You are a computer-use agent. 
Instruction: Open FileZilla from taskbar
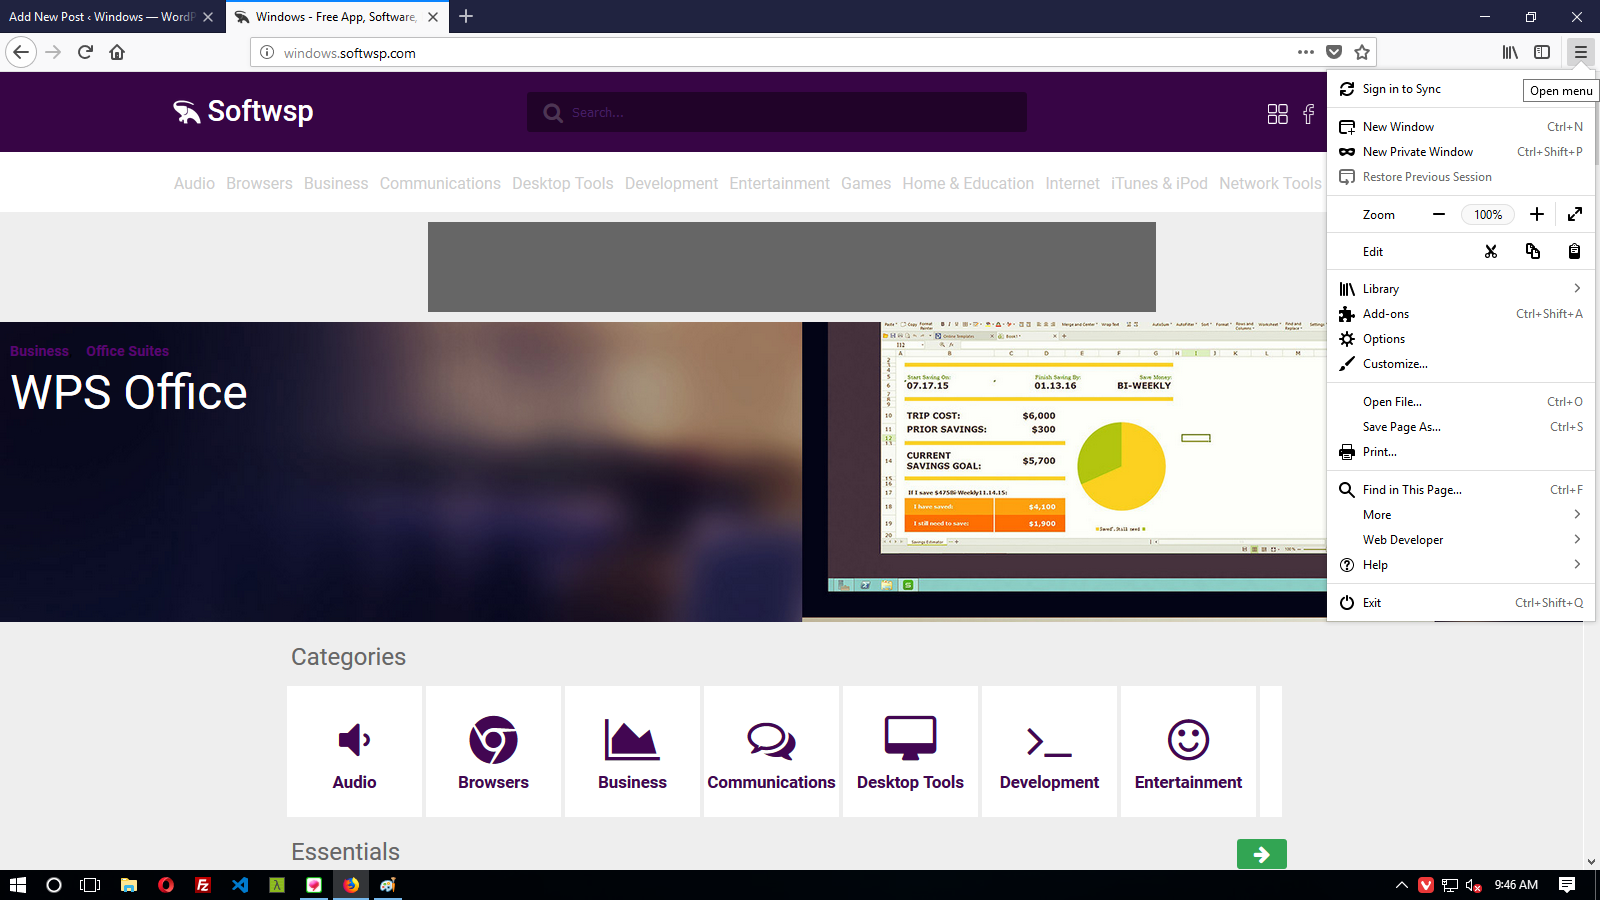(x=203, y=885)
